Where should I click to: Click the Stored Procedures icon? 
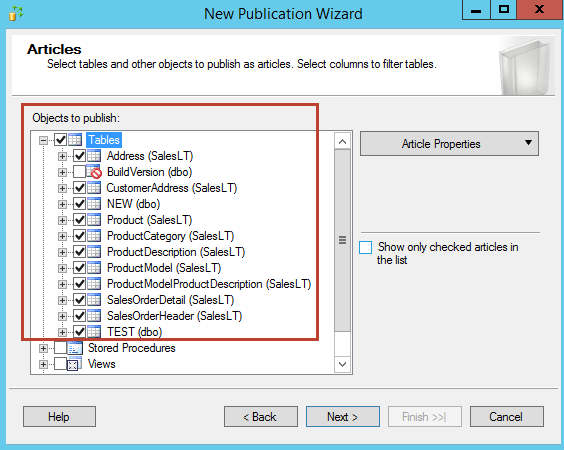(x=75, y=348)
